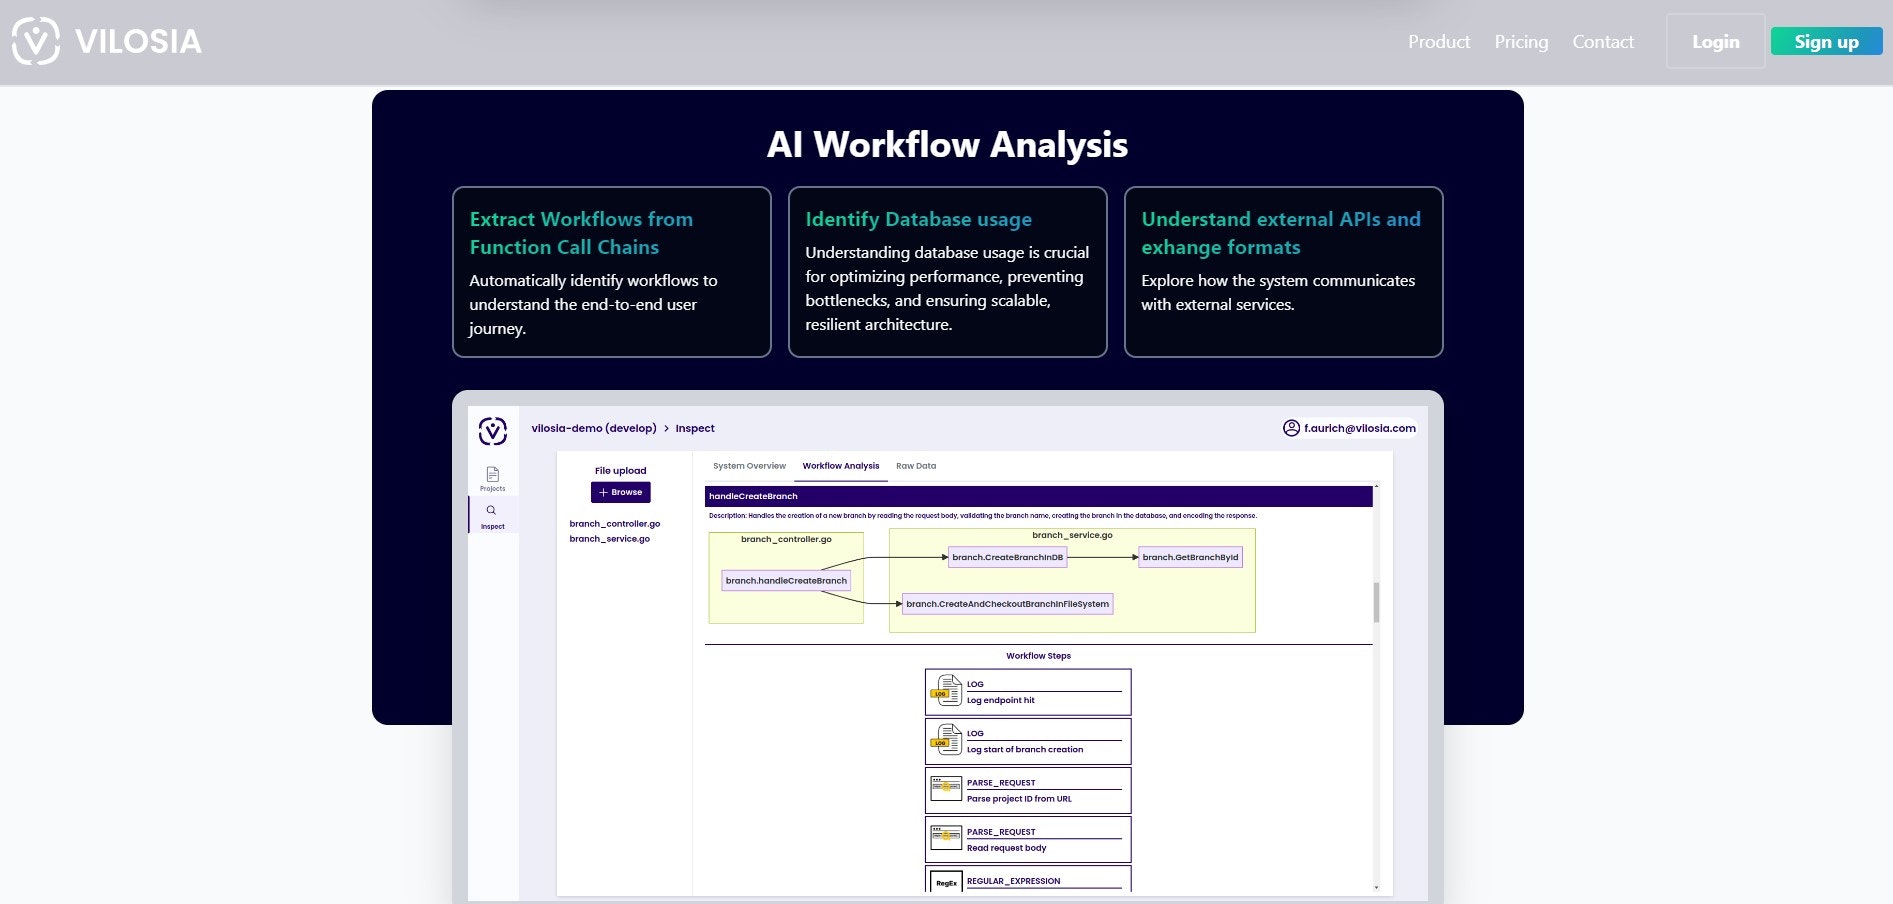The height and width of the screenshot is (904, 1893).
Task: Switch to the Raw Data tab
Action: pos(916,466)
